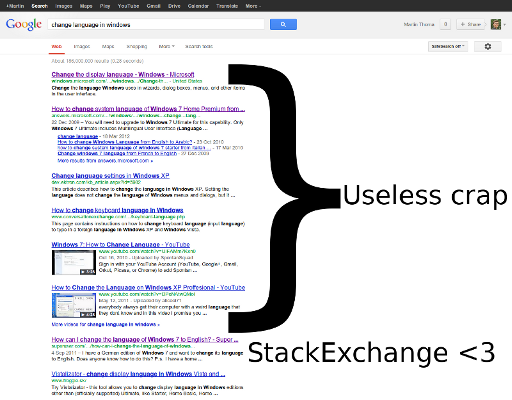Viewport: 512px width, 400px height.
Task: Open sublink about Windows 7 starter system language
Action: [x=134, y=148]
